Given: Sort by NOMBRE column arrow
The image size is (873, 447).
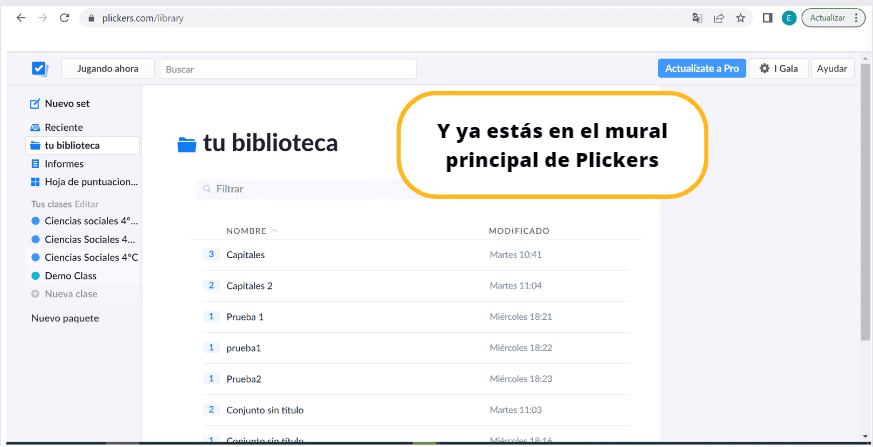Looking at the screenshot, I should (273, 230).
